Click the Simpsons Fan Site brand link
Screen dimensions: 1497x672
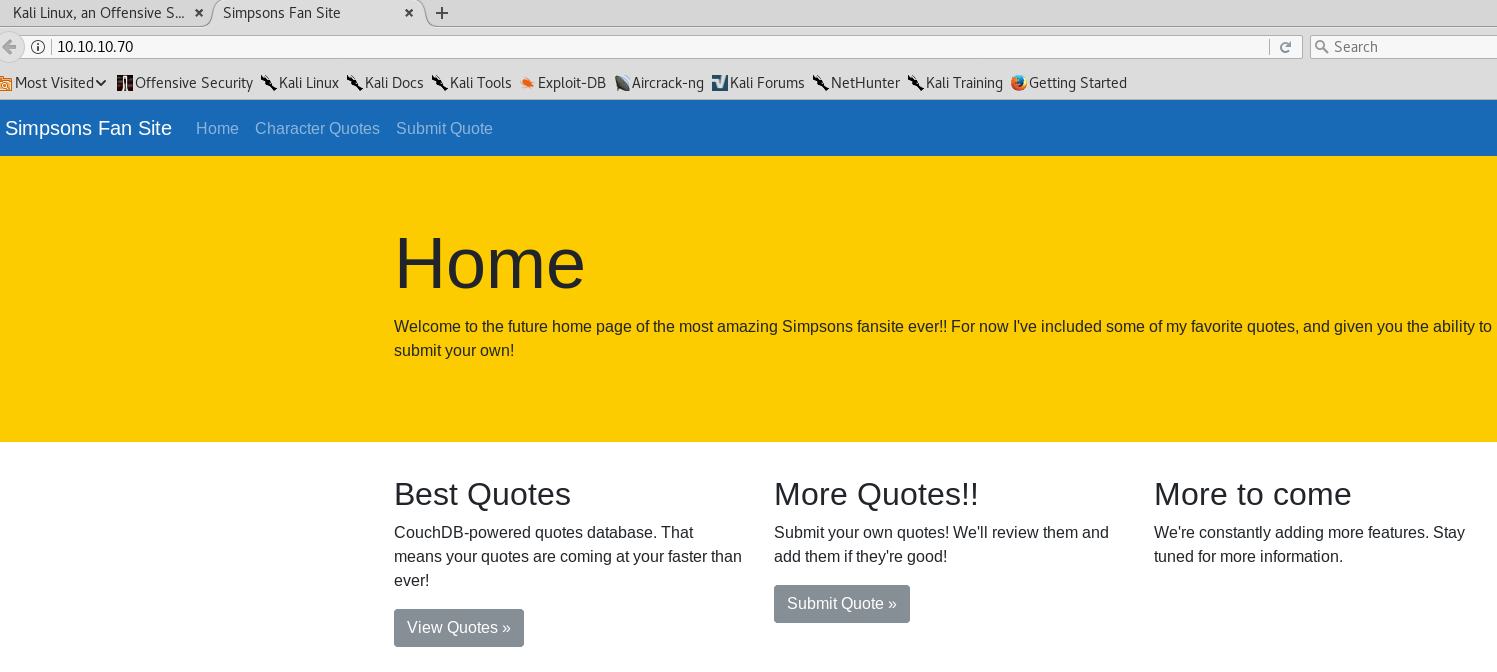click(x=88, y=128)
